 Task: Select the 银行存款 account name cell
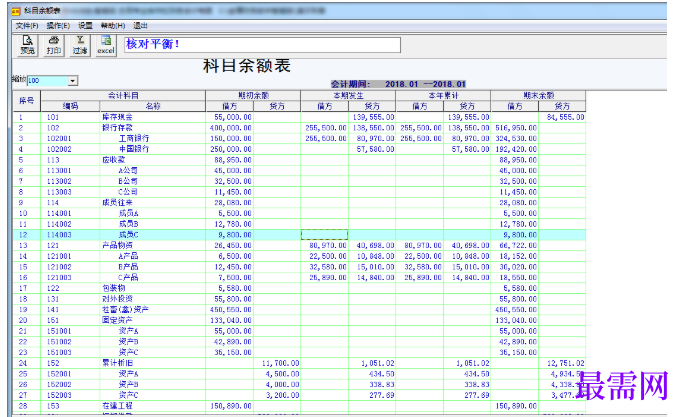tap(153, 128)
